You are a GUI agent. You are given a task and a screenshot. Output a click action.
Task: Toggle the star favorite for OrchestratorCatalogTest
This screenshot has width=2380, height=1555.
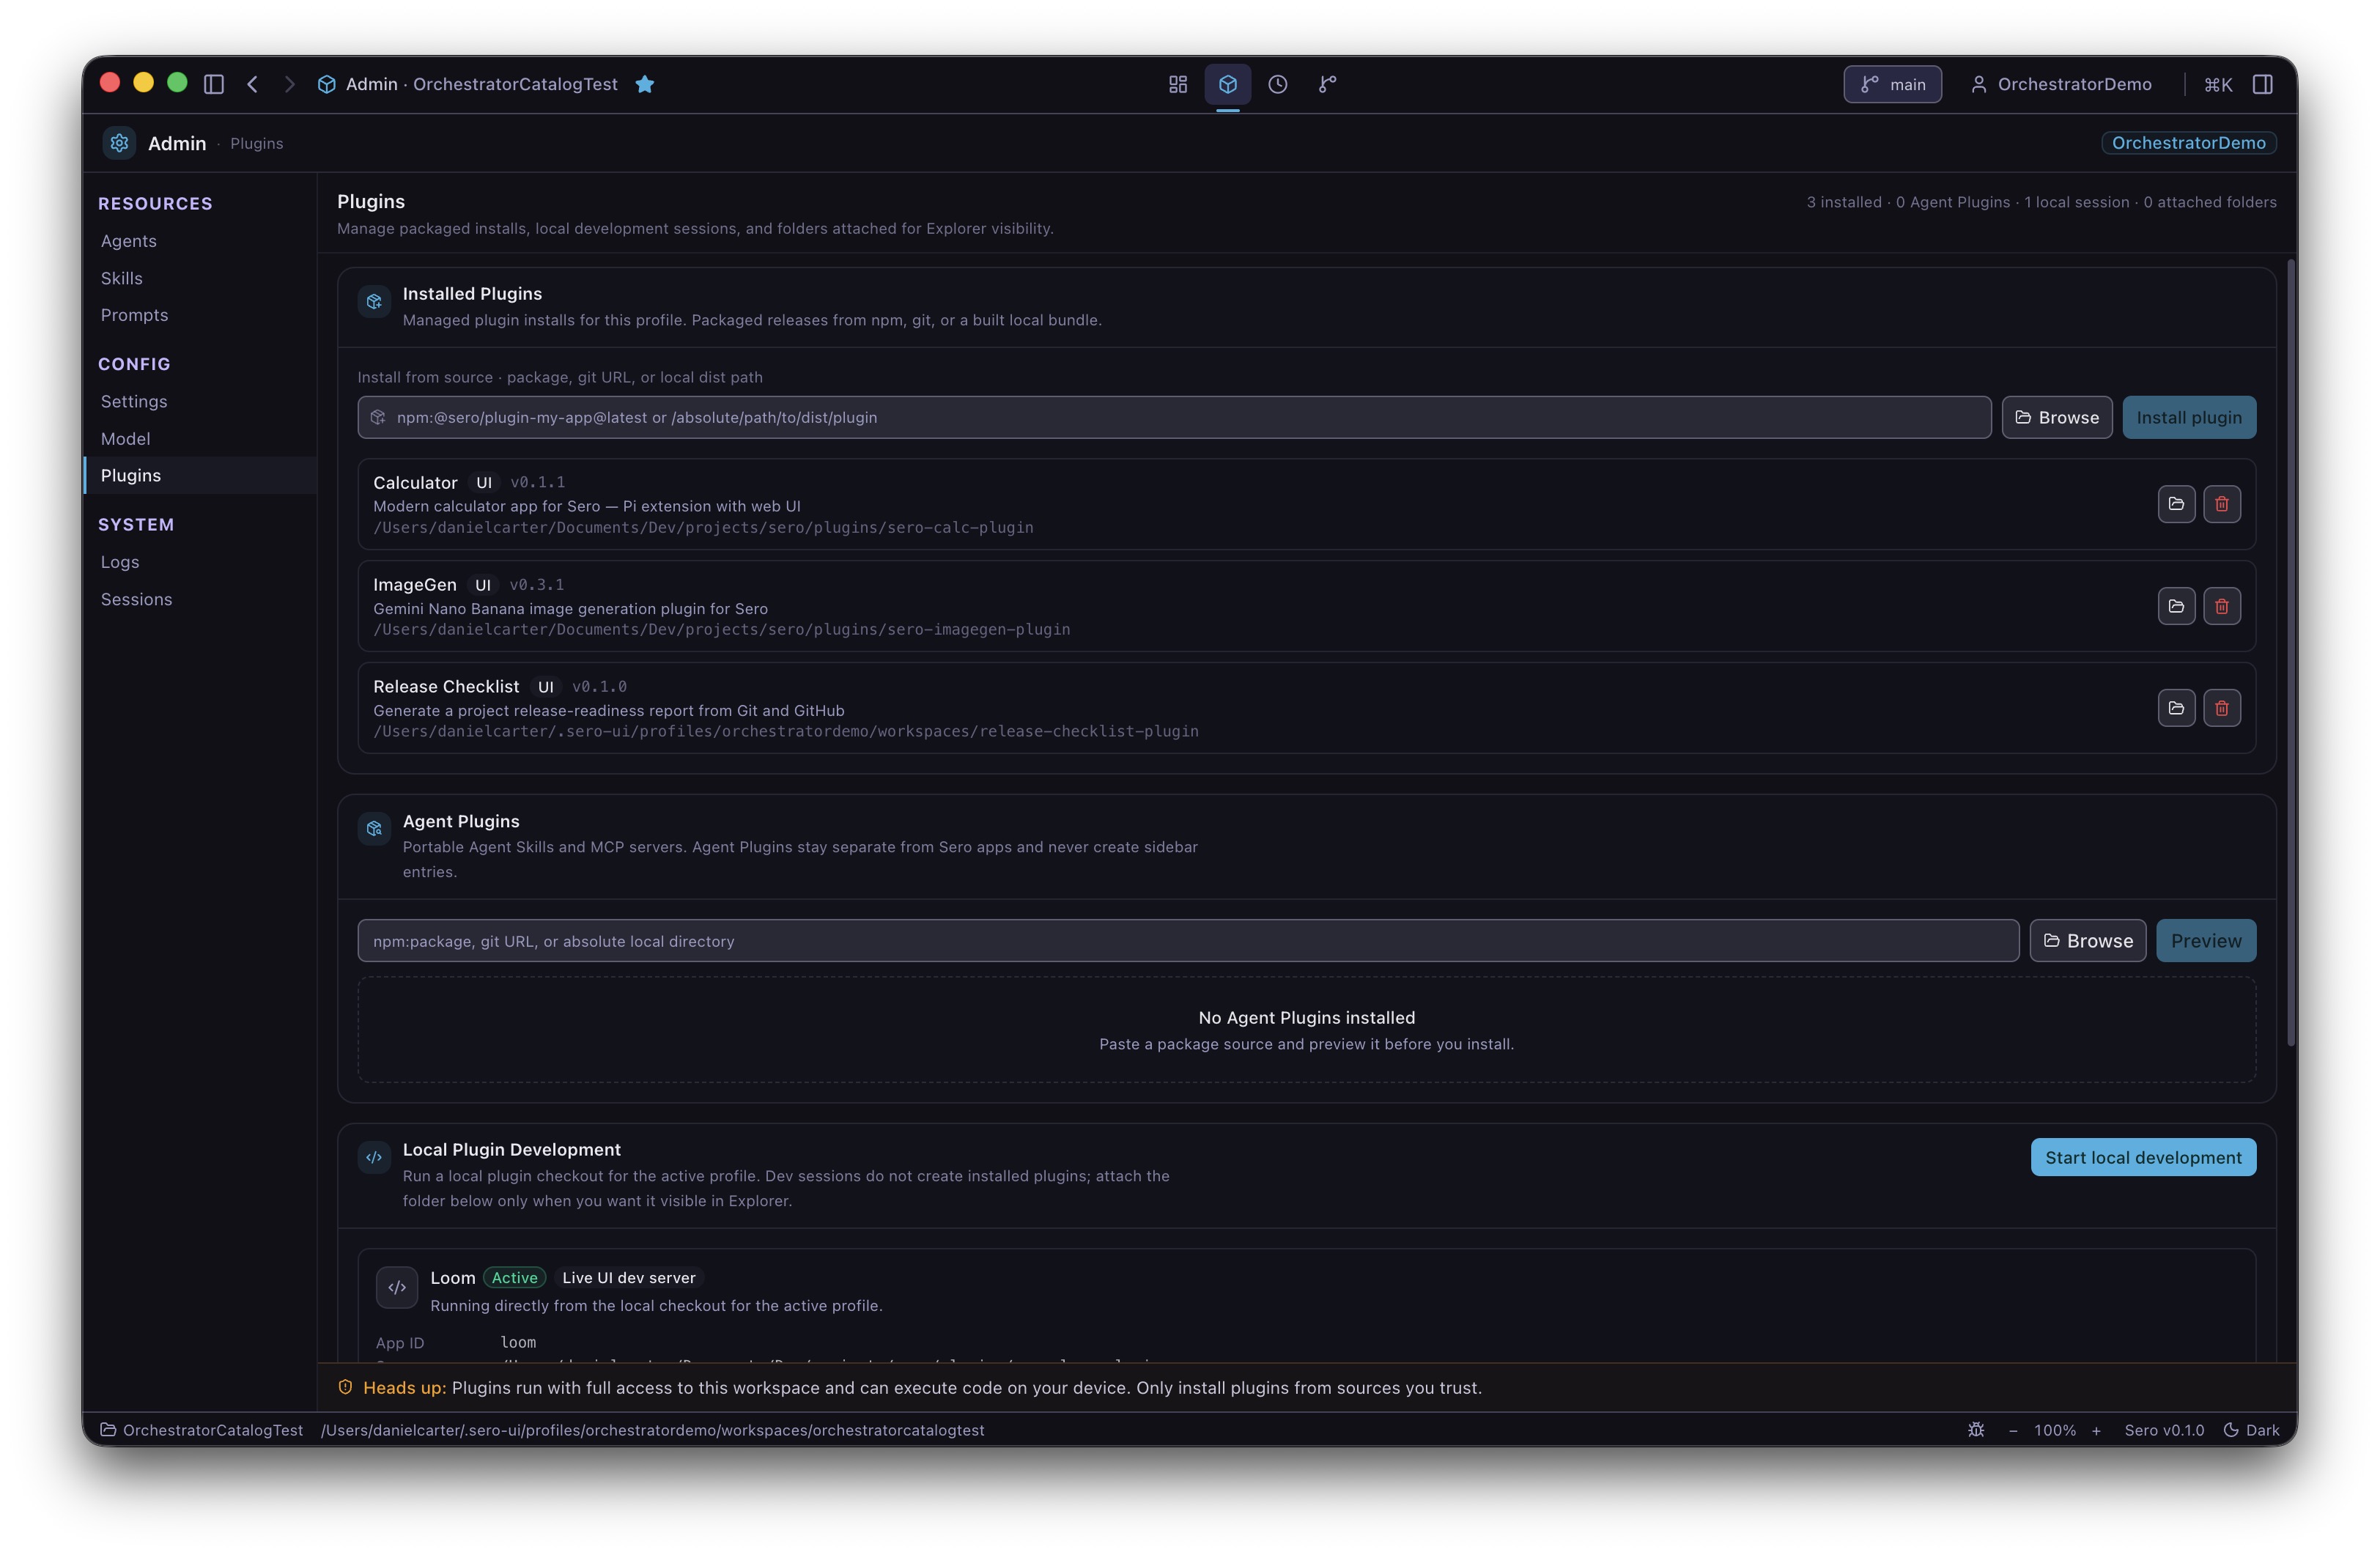click(645, 84)
